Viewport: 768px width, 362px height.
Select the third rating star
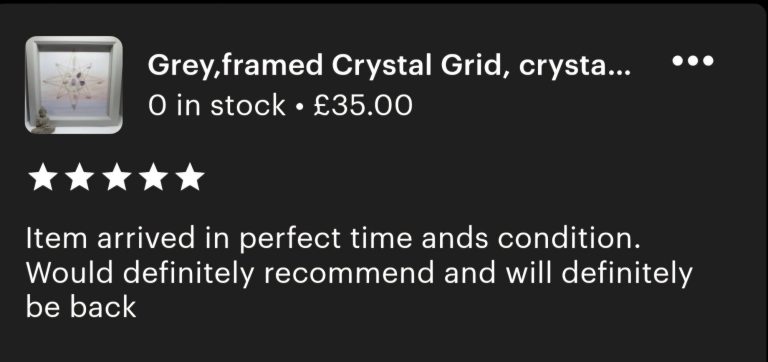tap(117, 177)
